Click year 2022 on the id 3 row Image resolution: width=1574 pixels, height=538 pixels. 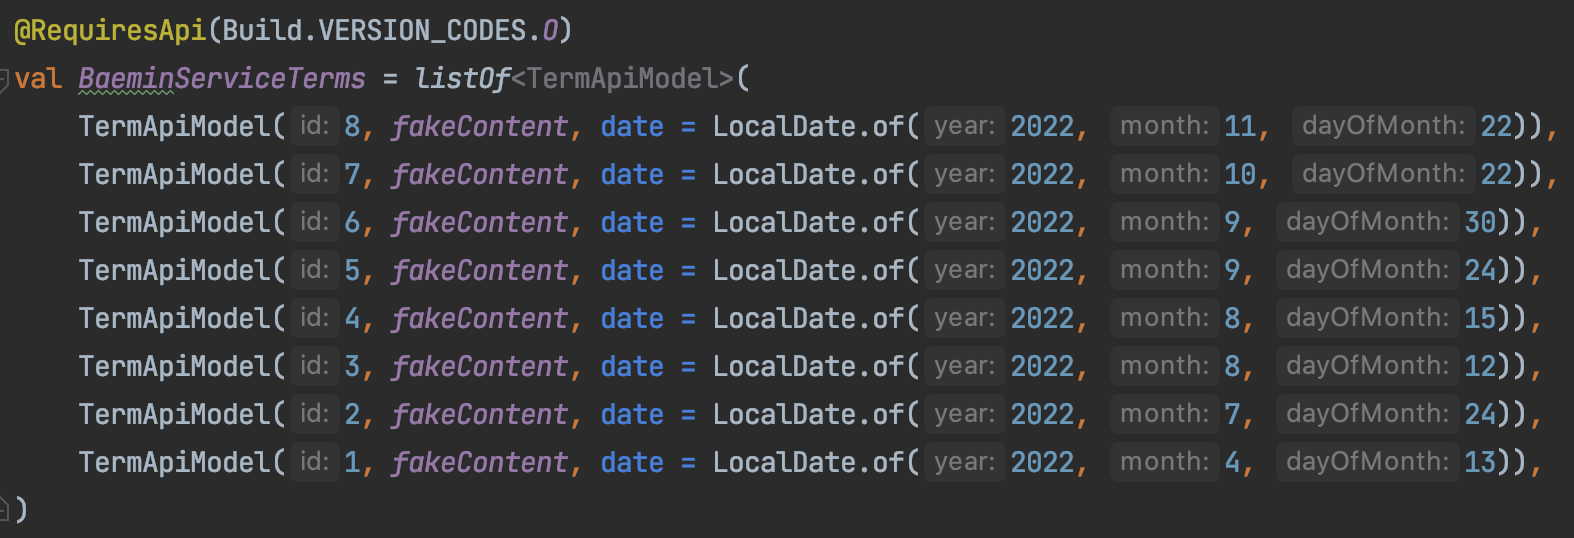(1042, 367)
